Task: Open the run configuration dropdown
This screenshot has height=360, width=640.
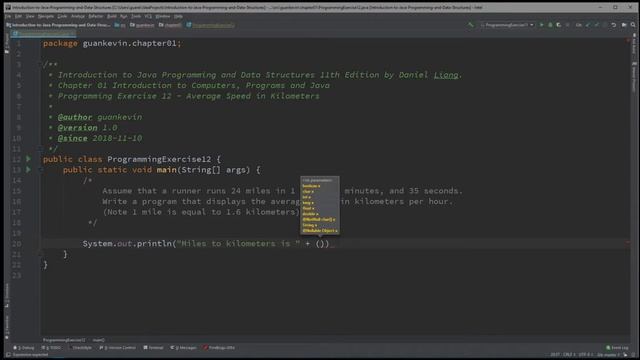Action: click(x=507, y=25)
